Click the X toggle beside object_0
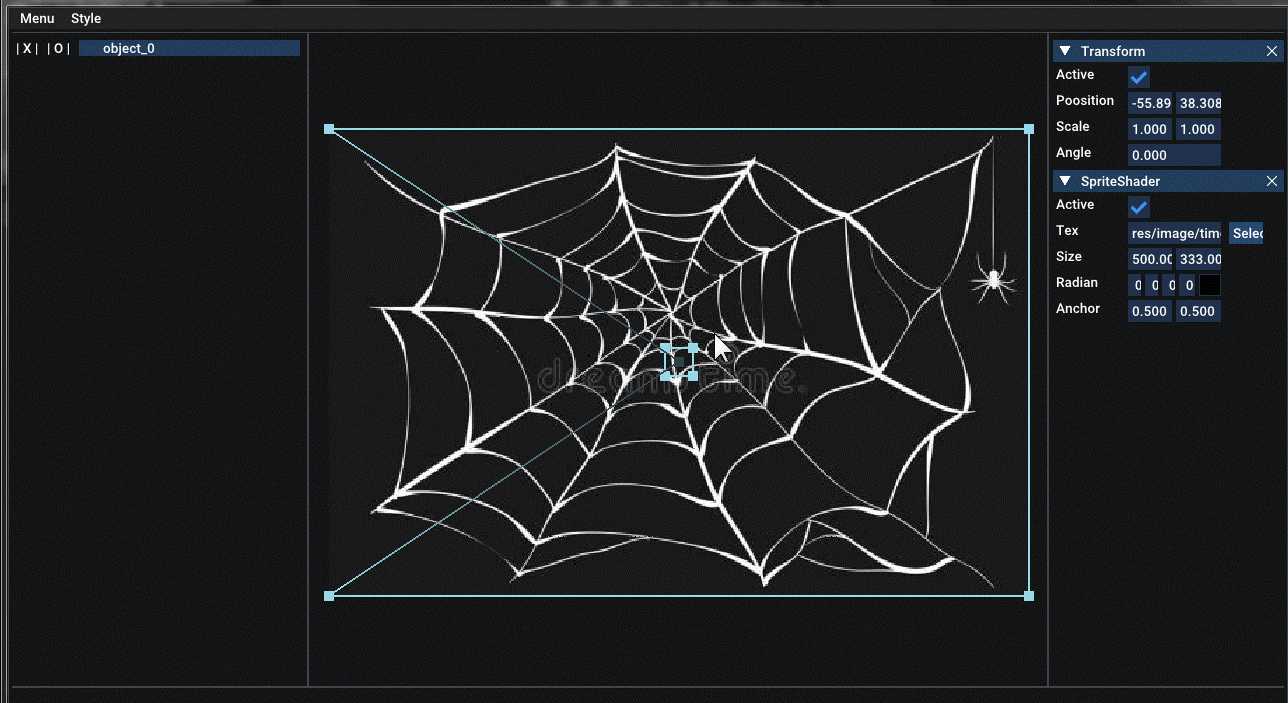 28,49
